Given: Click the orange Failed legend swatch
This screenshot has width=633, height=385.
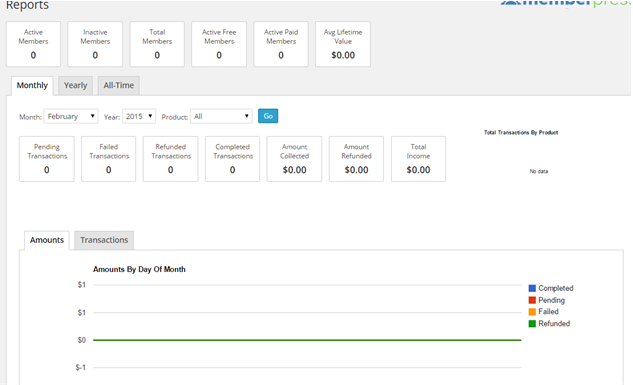Looking at the screenshot, I should 532,312.
